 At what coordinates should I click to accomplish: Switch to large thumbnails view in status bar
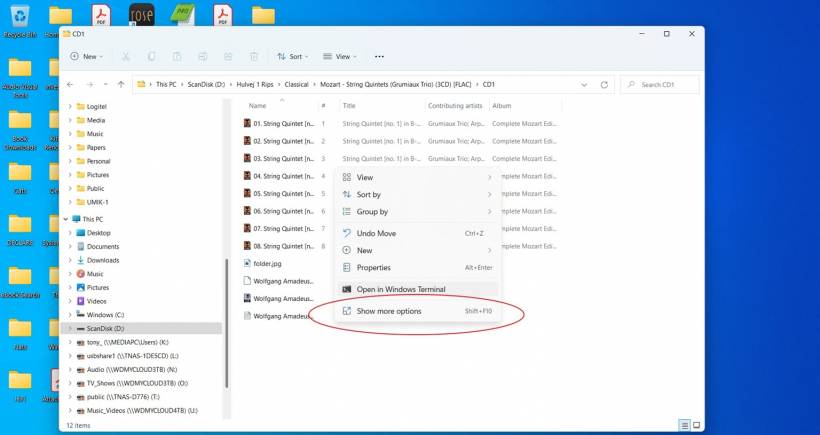tap(696, 425)
